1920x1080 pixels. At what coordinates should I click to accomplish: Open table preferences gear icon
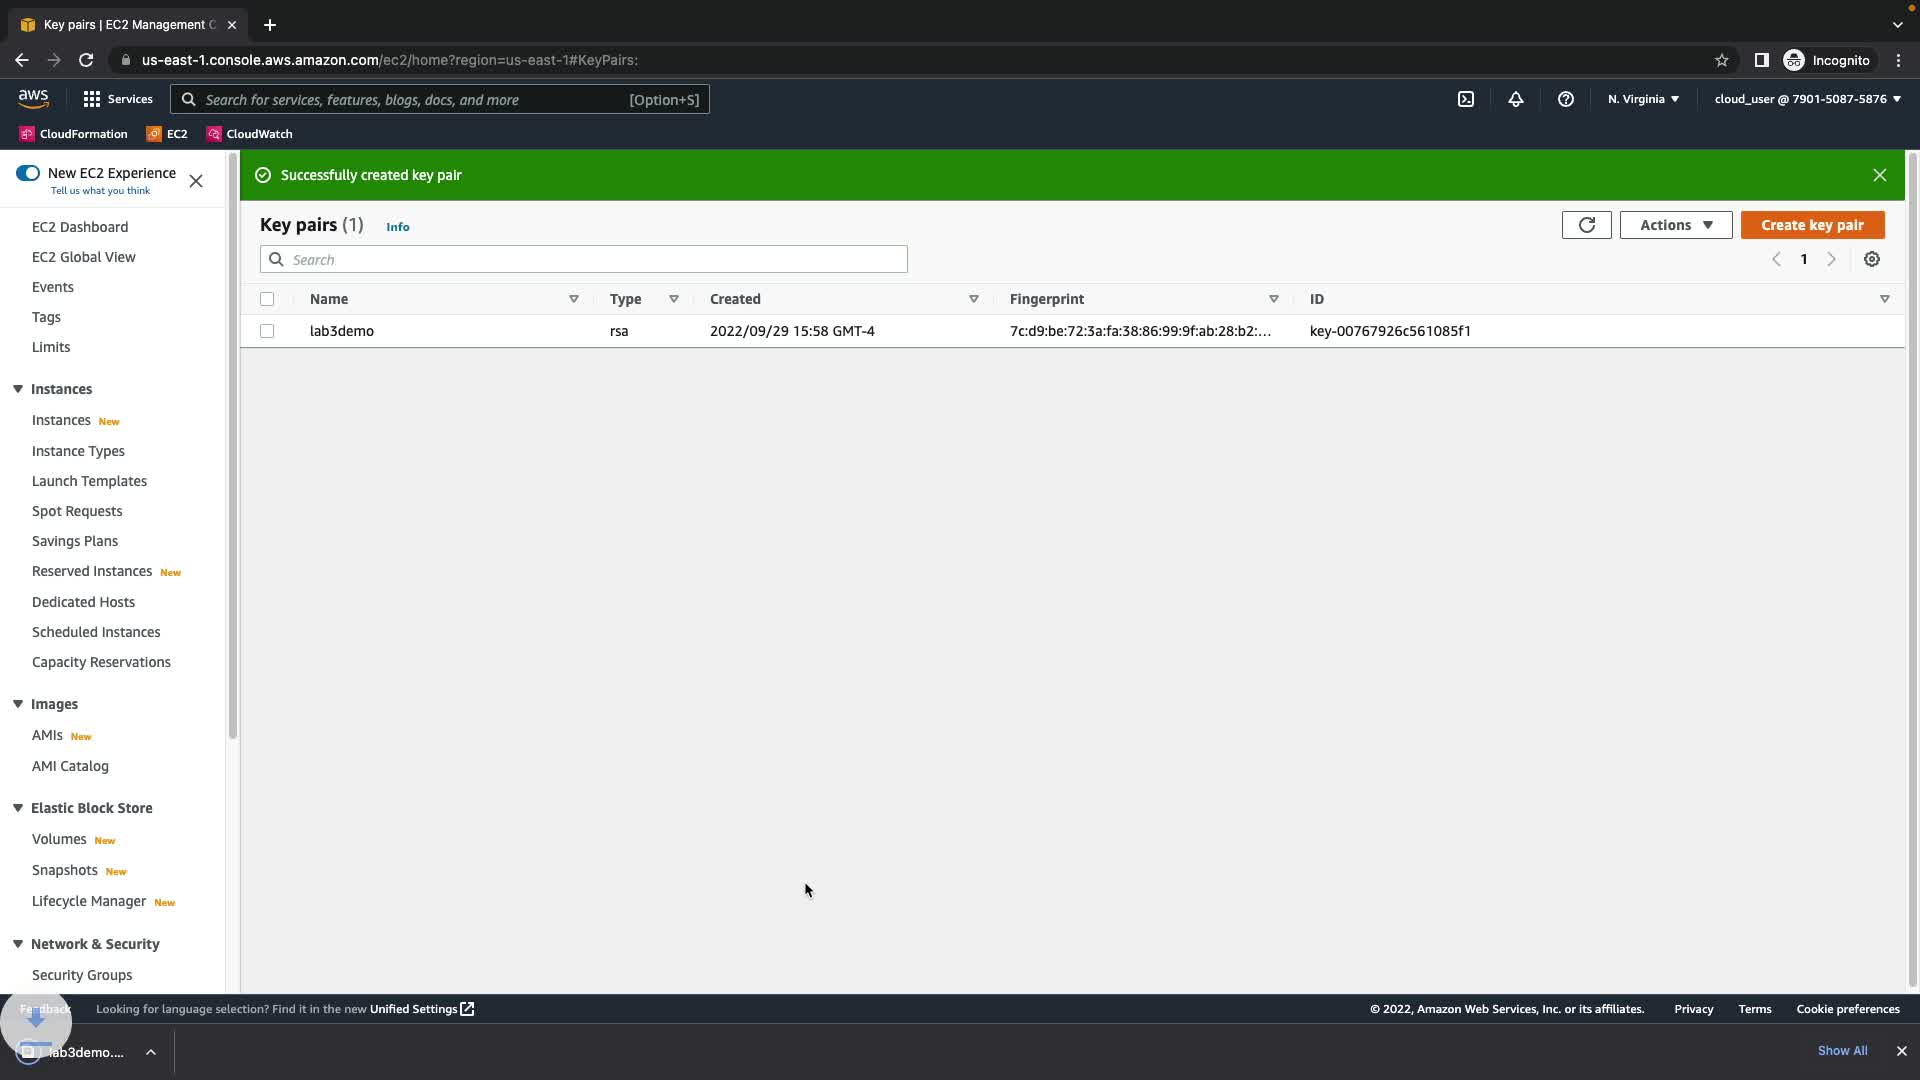[1871, 259]
